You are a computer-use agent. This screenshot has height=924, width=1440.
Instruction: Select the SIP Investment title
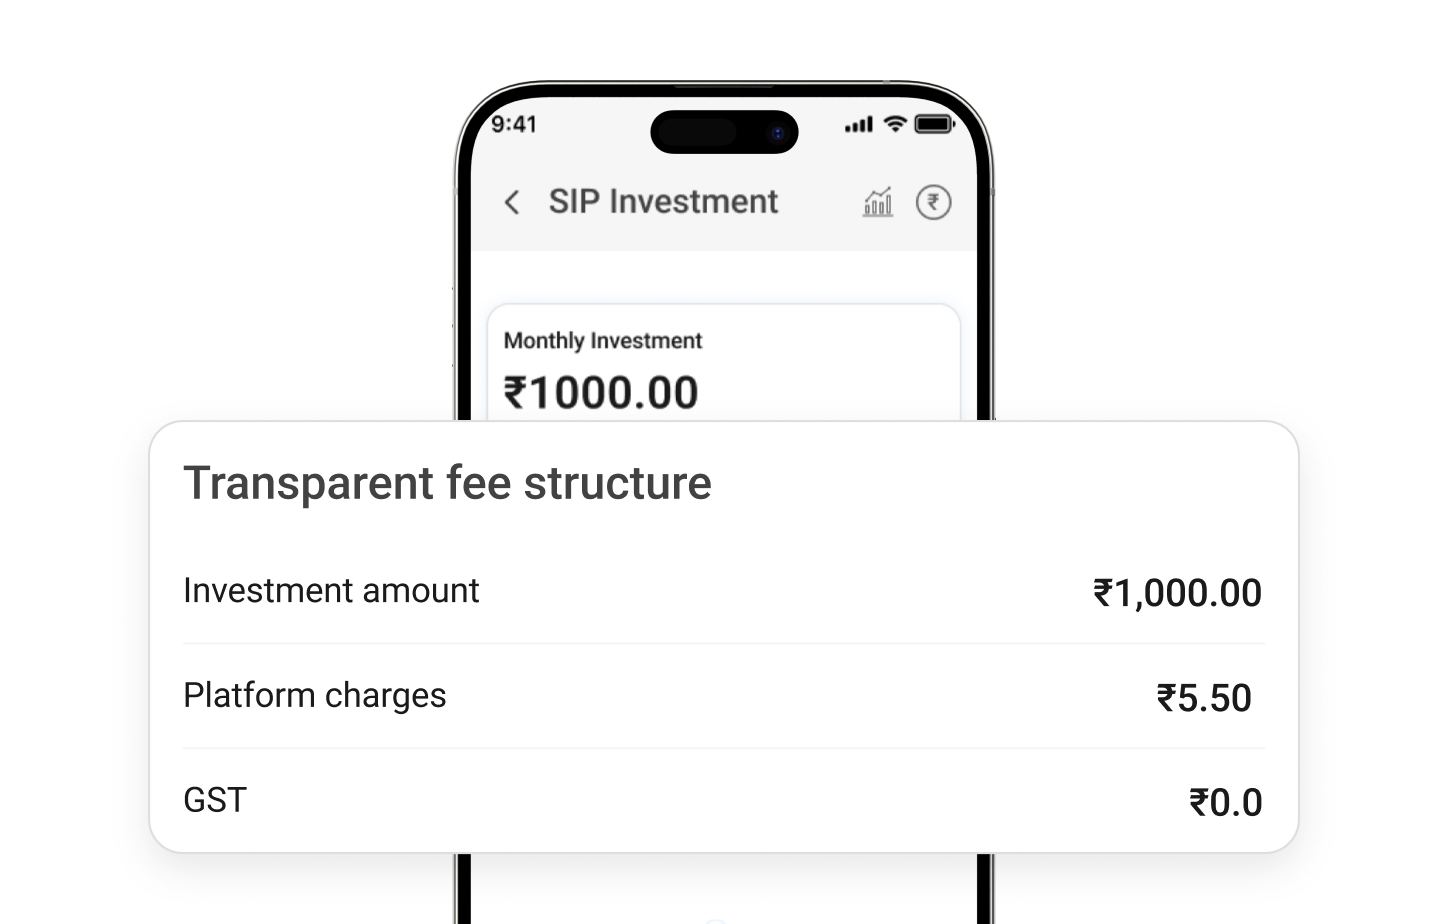(x=664, y=202)
